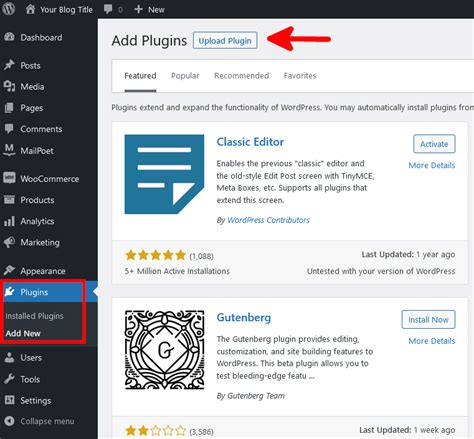The width and height of the screenshot is (474, 439).
Task: Select the Plugins menu label
Action: click(x=34, y=292)
